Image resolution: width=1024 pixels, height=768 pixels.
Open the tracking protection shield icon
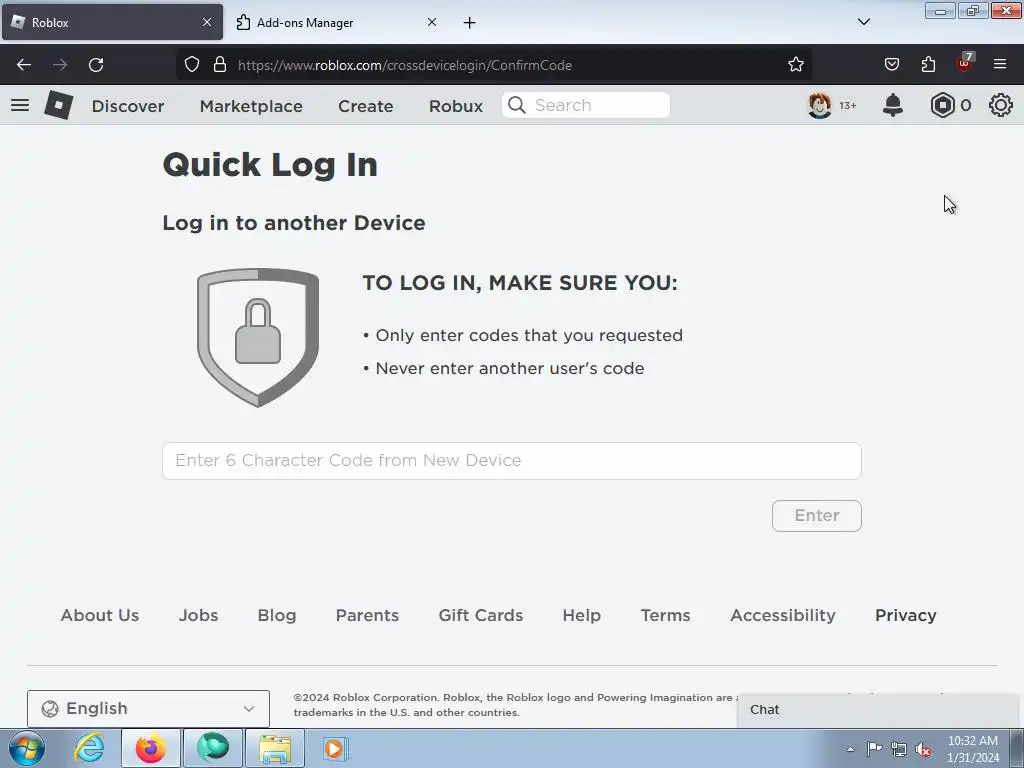coord(191,65)
